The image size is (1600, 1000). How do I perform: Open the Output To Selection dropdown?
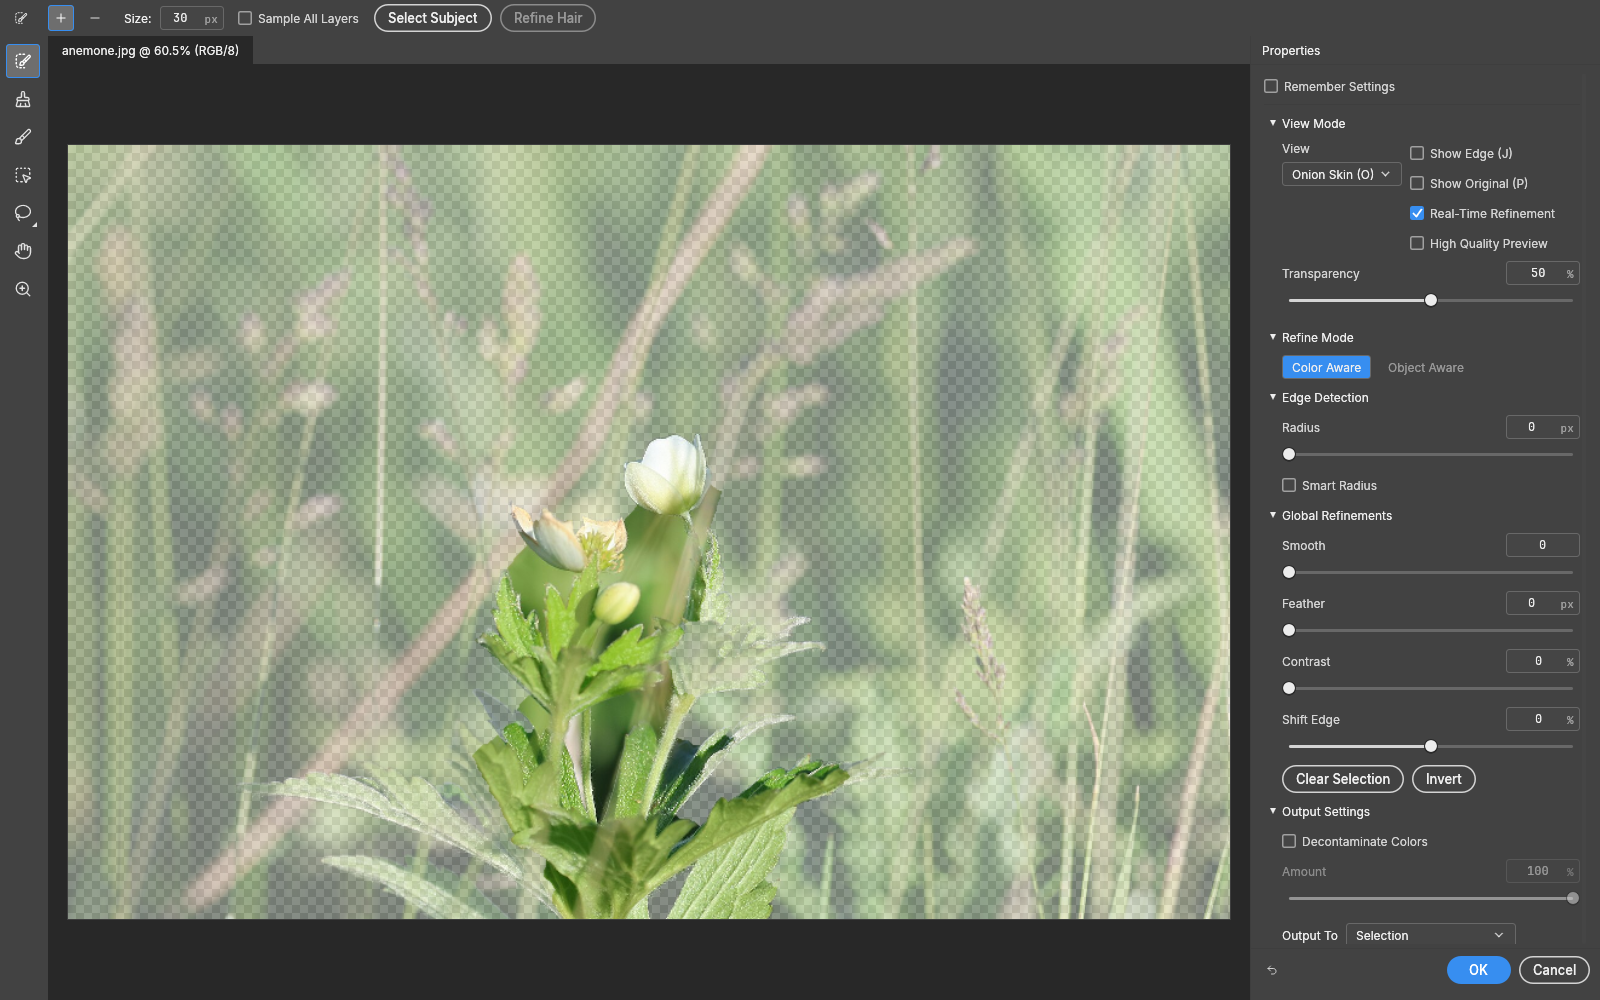tap(1430, 935)
